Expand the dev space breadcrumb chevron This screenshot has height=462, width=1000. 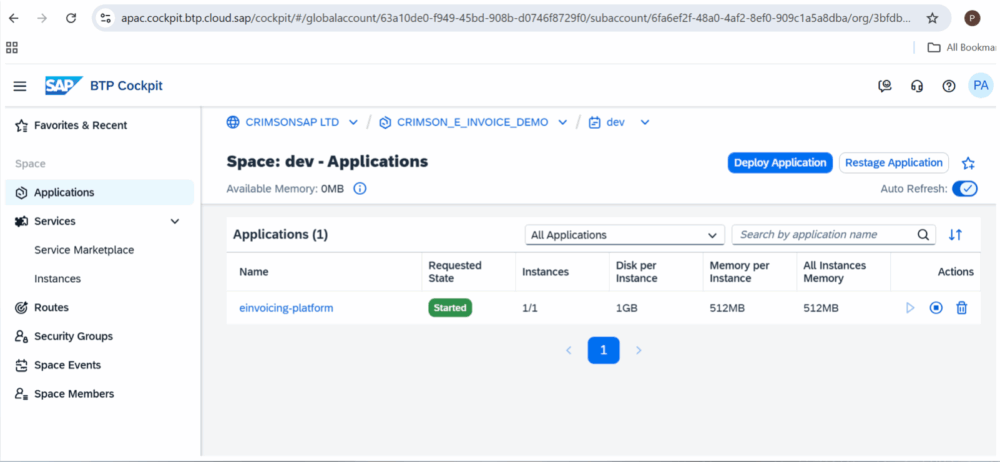(645, 122)
